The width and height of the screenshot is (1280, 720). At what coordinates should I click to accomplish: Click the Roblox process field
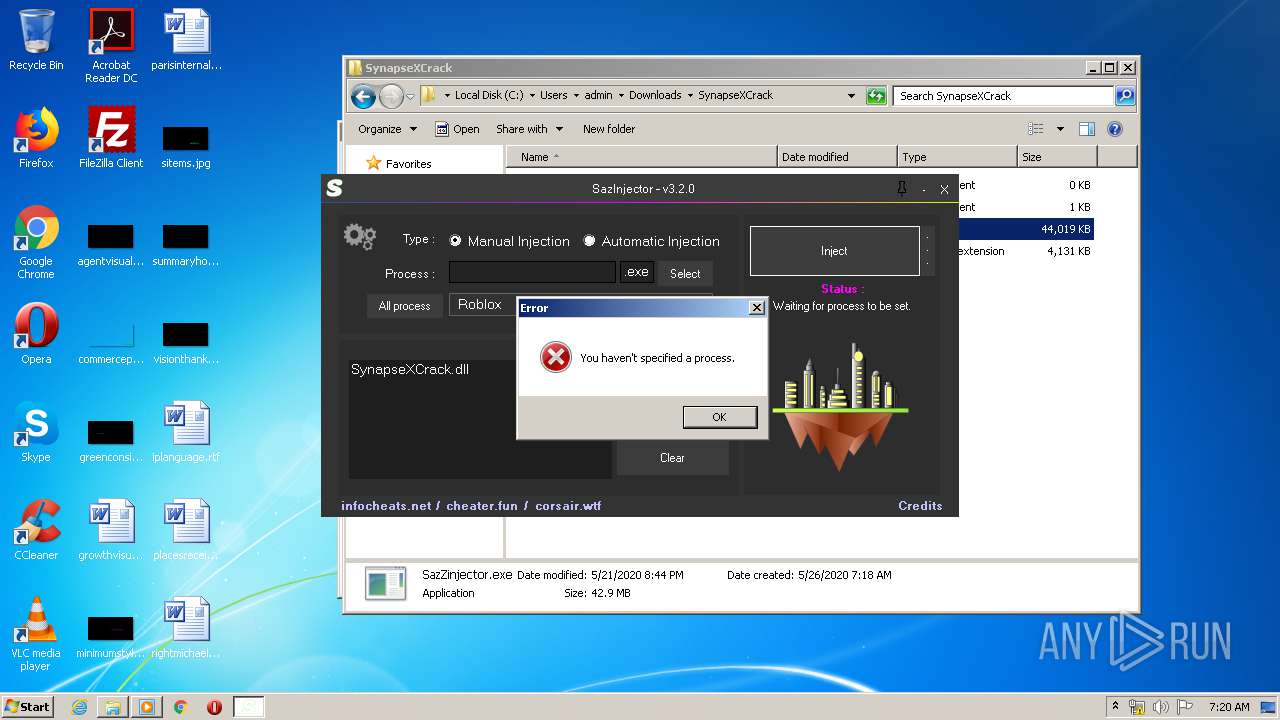pos(483,304)
